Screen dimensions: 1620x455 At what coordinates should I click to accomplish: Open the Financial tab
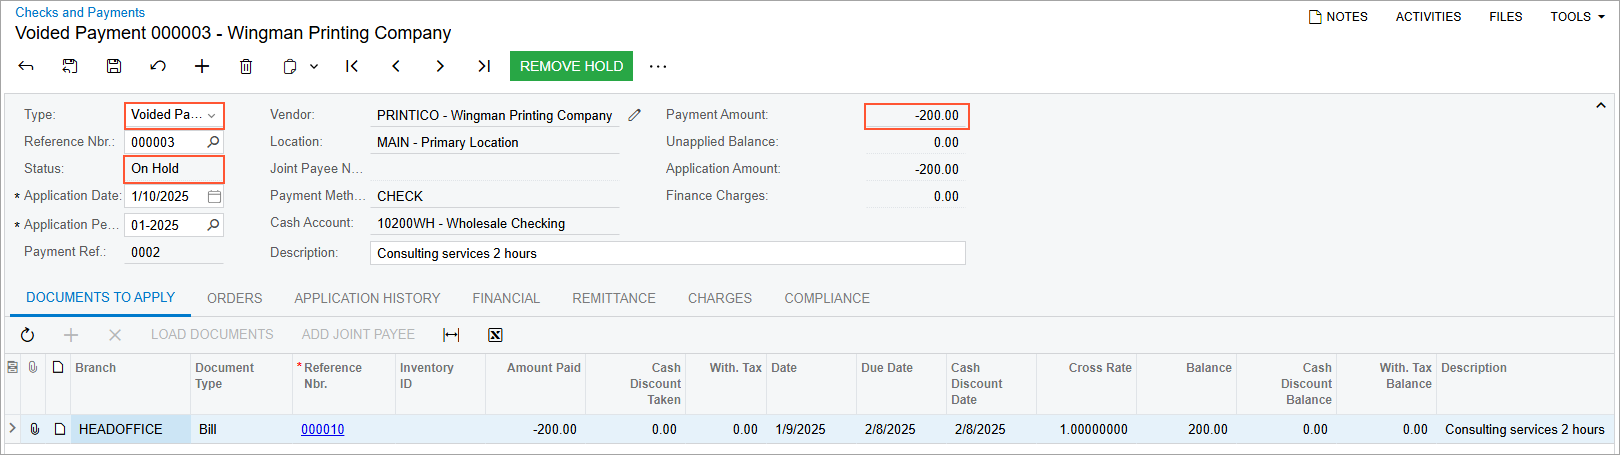pyautogui.click(x=506, y=298)
